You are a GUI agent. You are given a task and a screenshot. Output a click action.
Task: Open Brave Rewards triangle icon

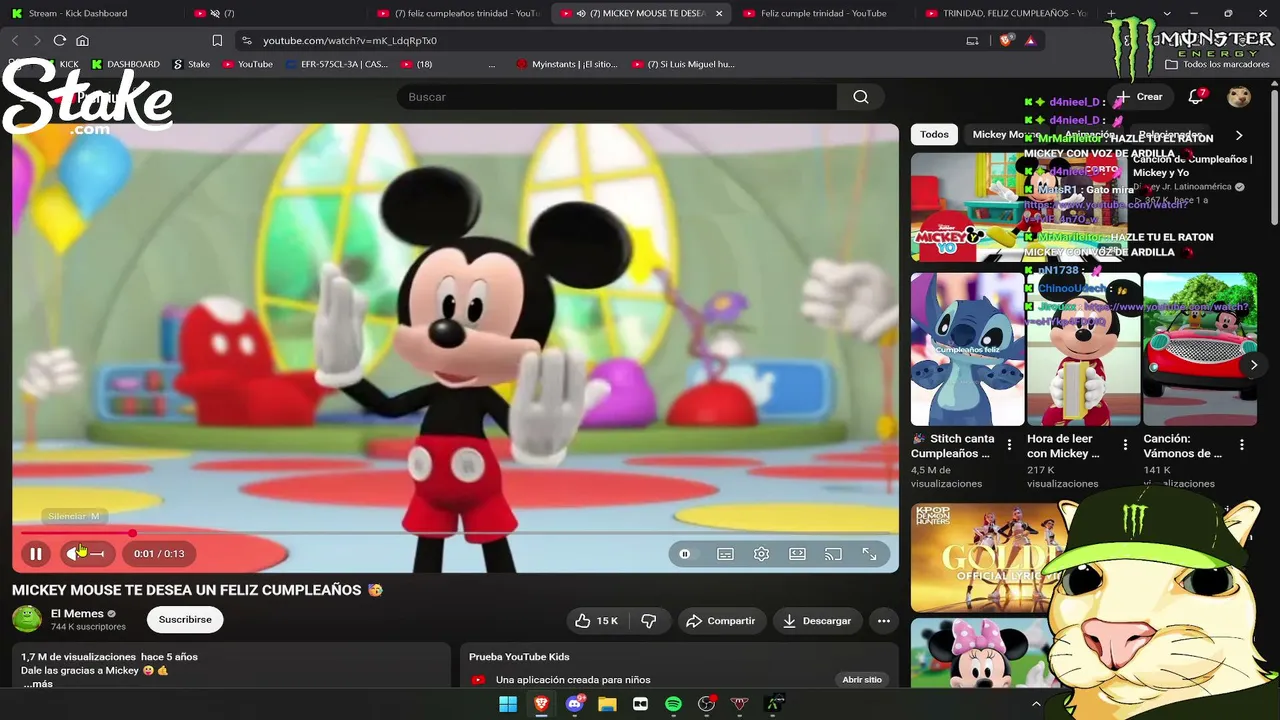1030,41
